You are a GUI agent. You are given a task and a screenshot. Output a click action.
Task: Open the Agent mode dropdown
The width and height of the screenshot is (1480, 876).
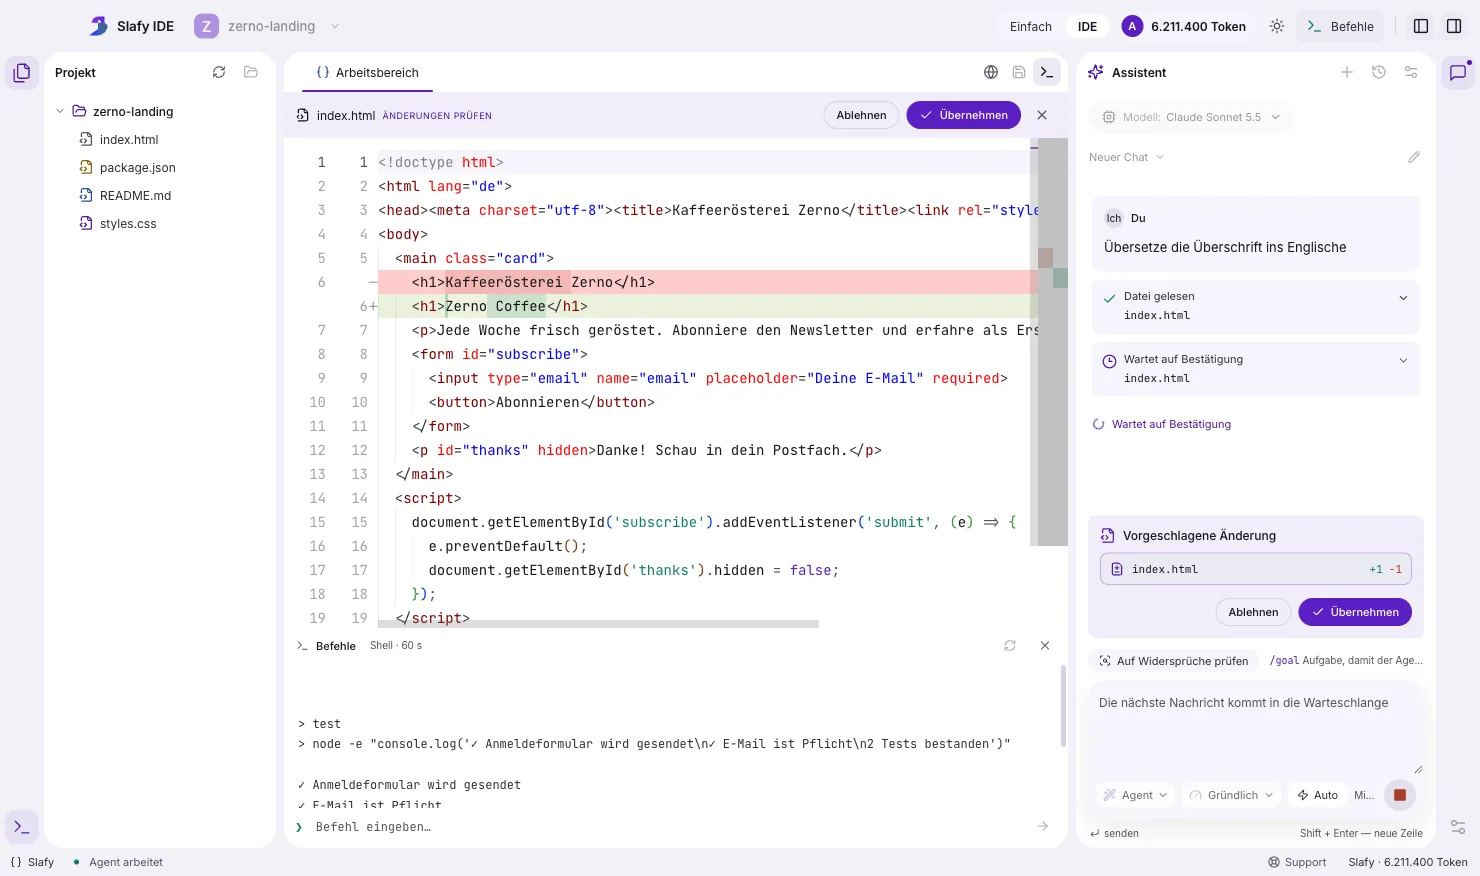click(x=1135, y=795)
